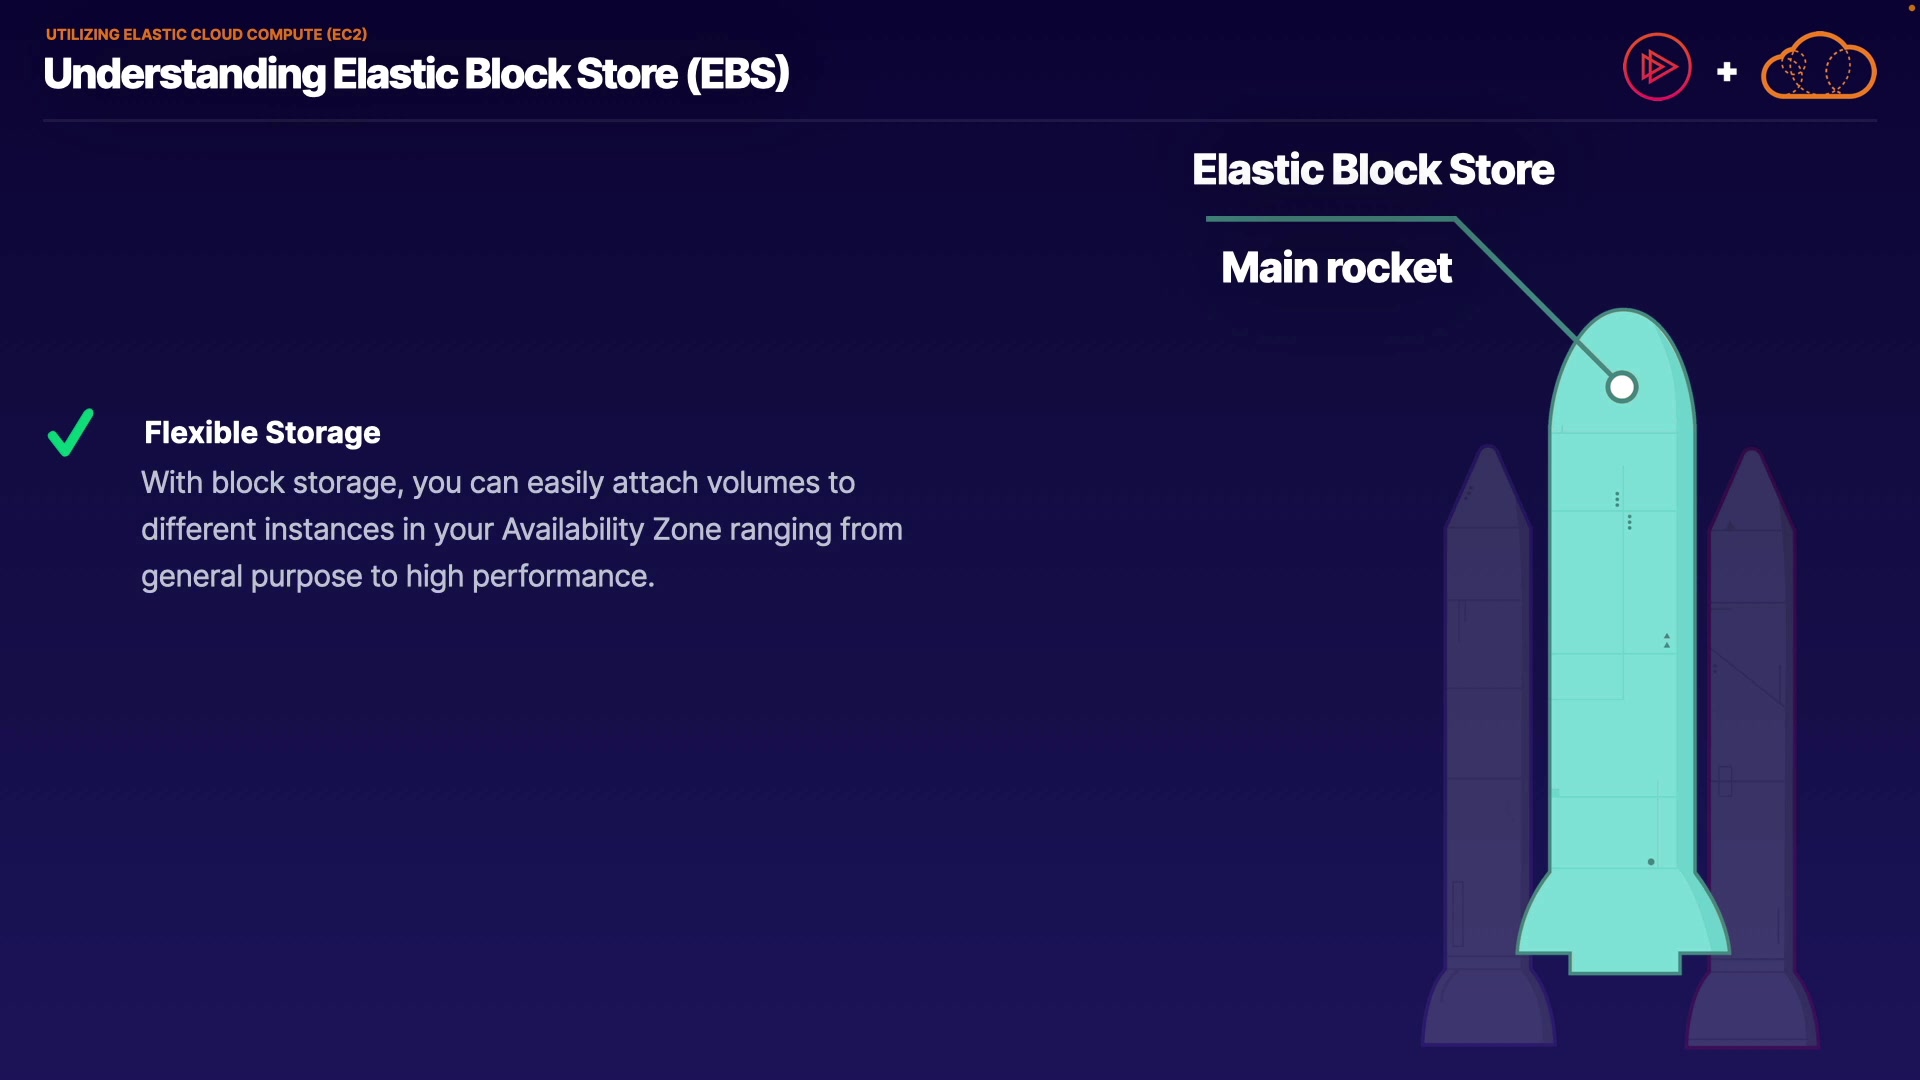Click the green checkmark beside Flexible Storage
Viewport: 1920px width, 1080px height.
(x=71, y=433)
